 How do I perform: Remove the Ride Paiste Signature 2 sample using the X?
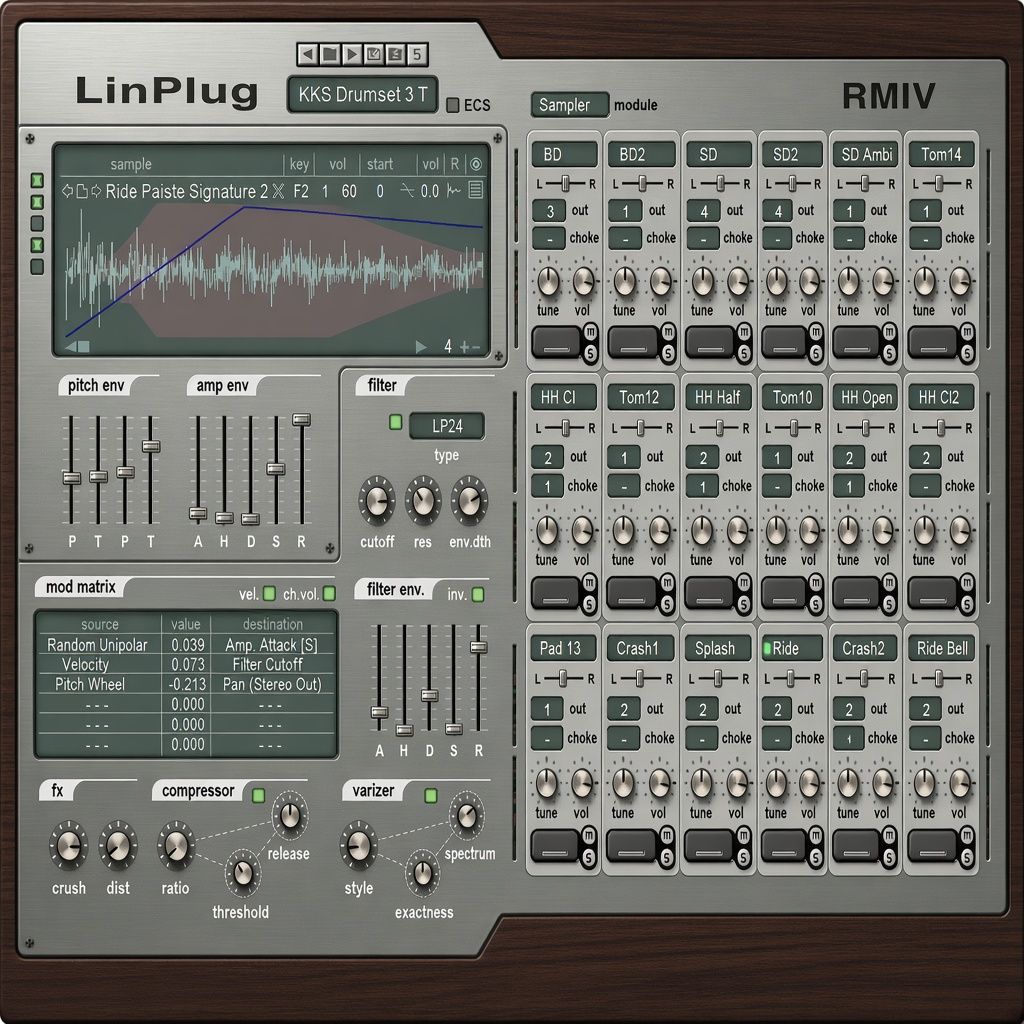coord(279,191)
